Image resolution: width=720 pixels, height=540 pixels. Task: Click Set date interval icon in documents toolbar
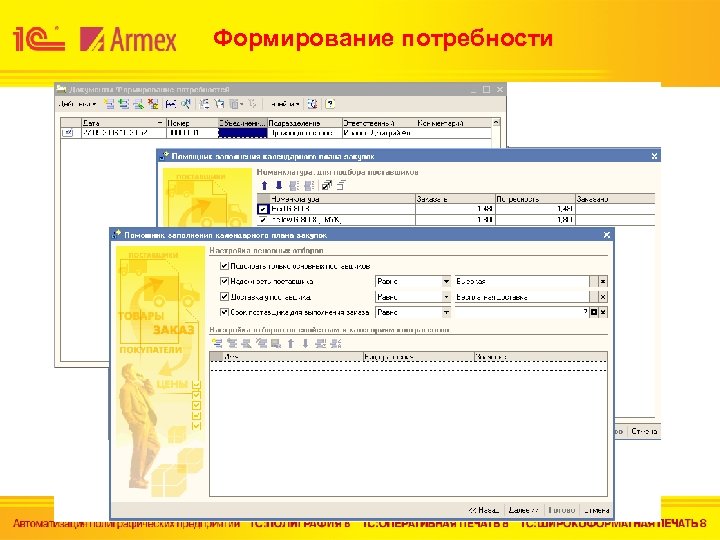171,104
